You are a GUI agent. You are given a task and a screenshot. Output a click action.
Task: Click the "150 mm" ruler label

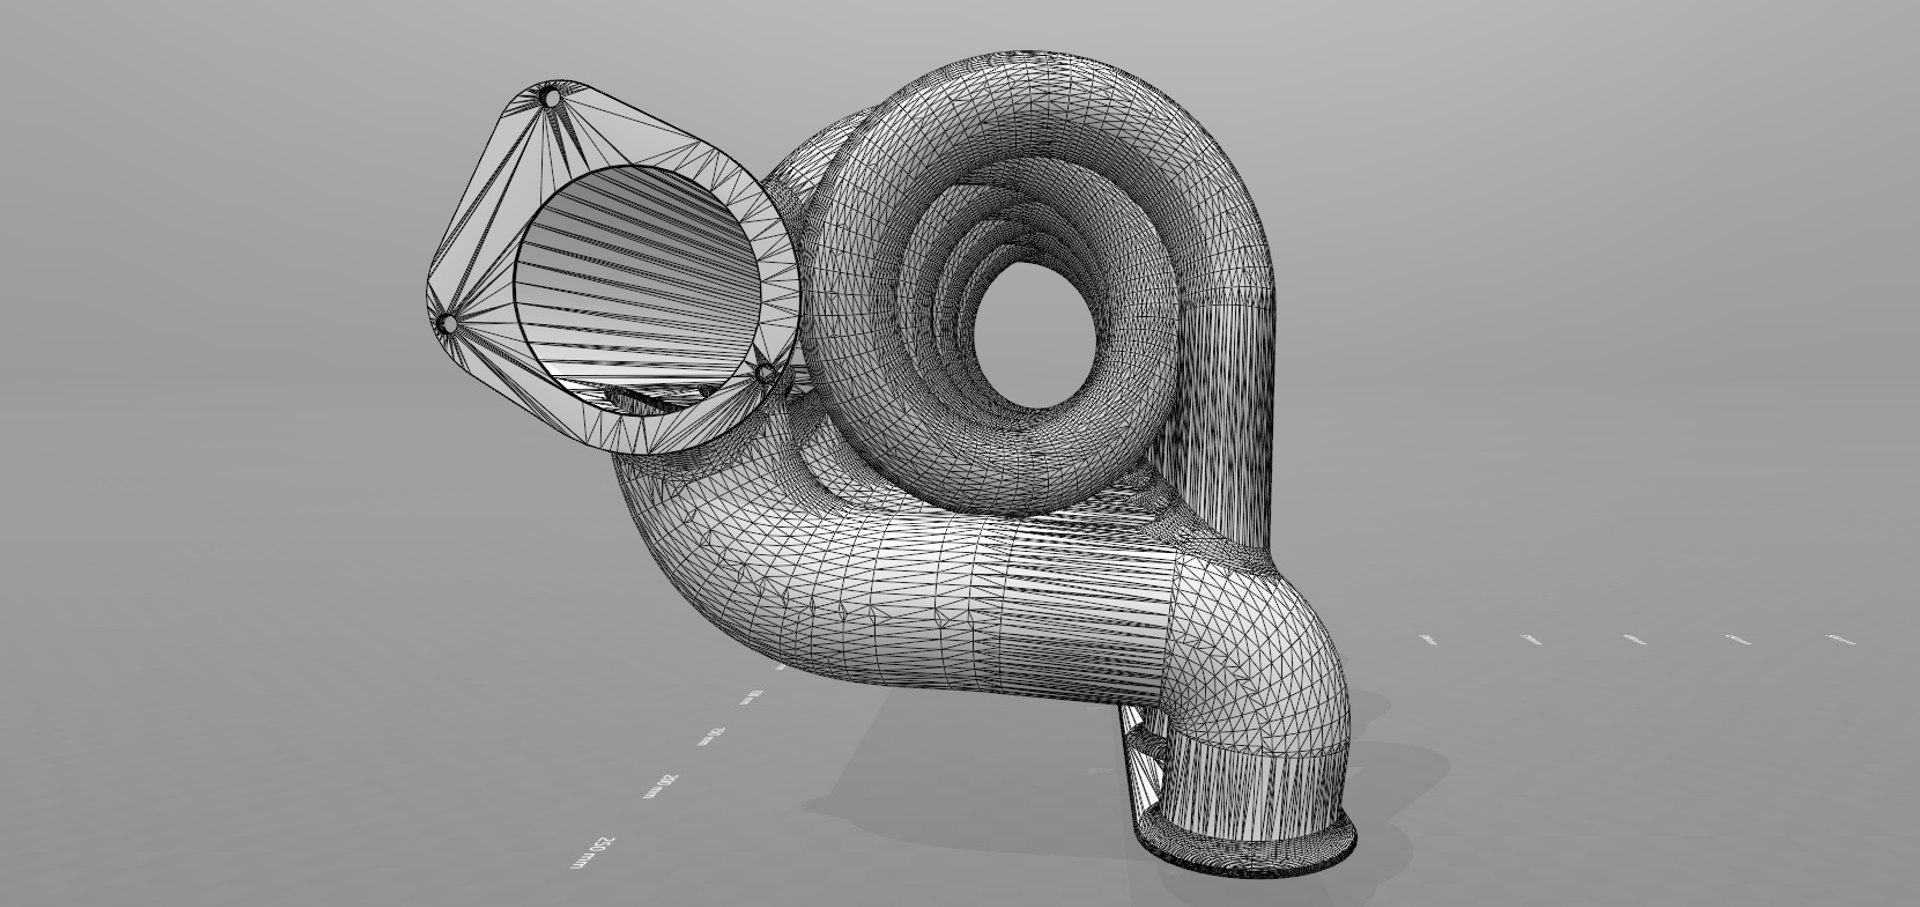(x=713, y=738)
